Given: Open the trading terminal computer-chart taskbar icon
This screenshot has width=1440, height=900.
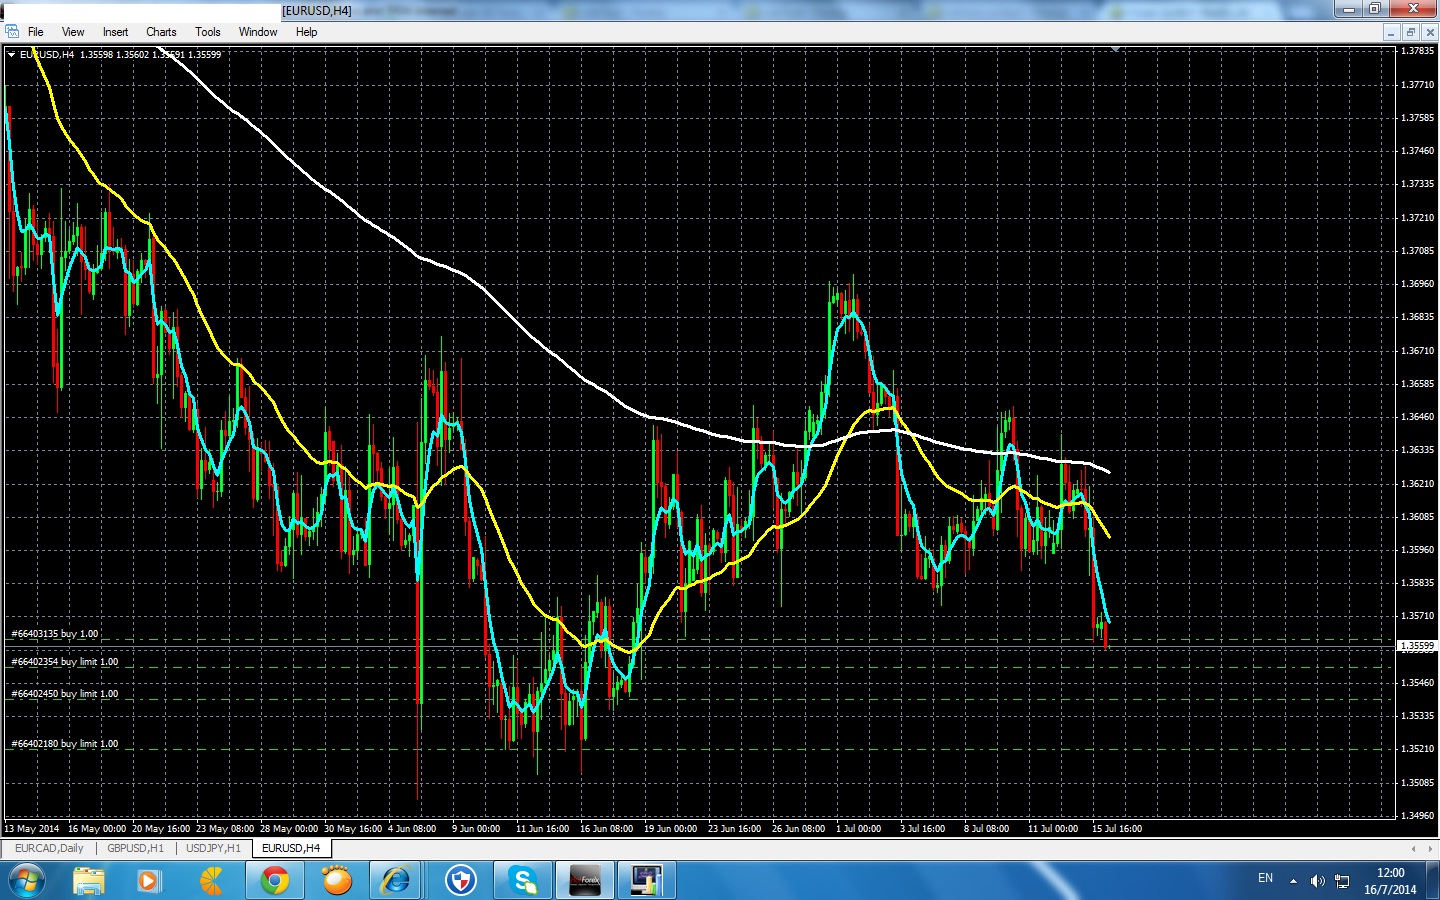Looking at the screenshot, I should point(646,881).
